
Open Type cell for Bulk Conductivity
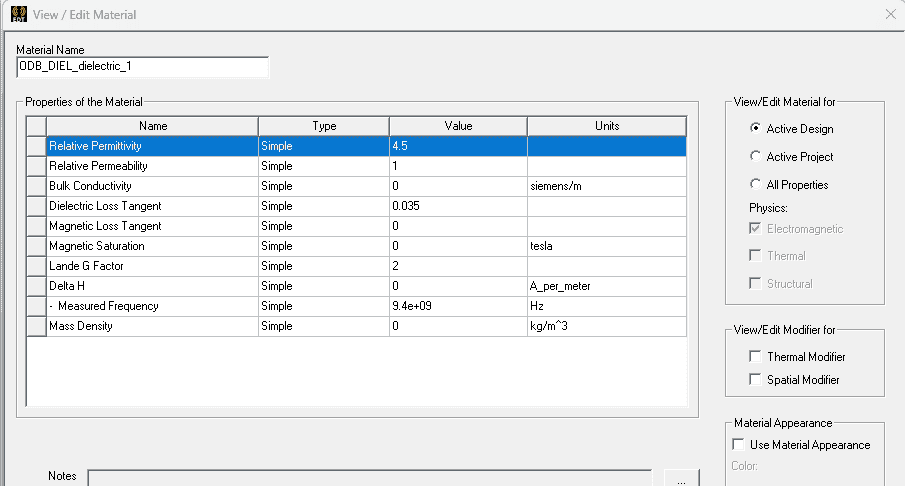click(x=323, y=186)
